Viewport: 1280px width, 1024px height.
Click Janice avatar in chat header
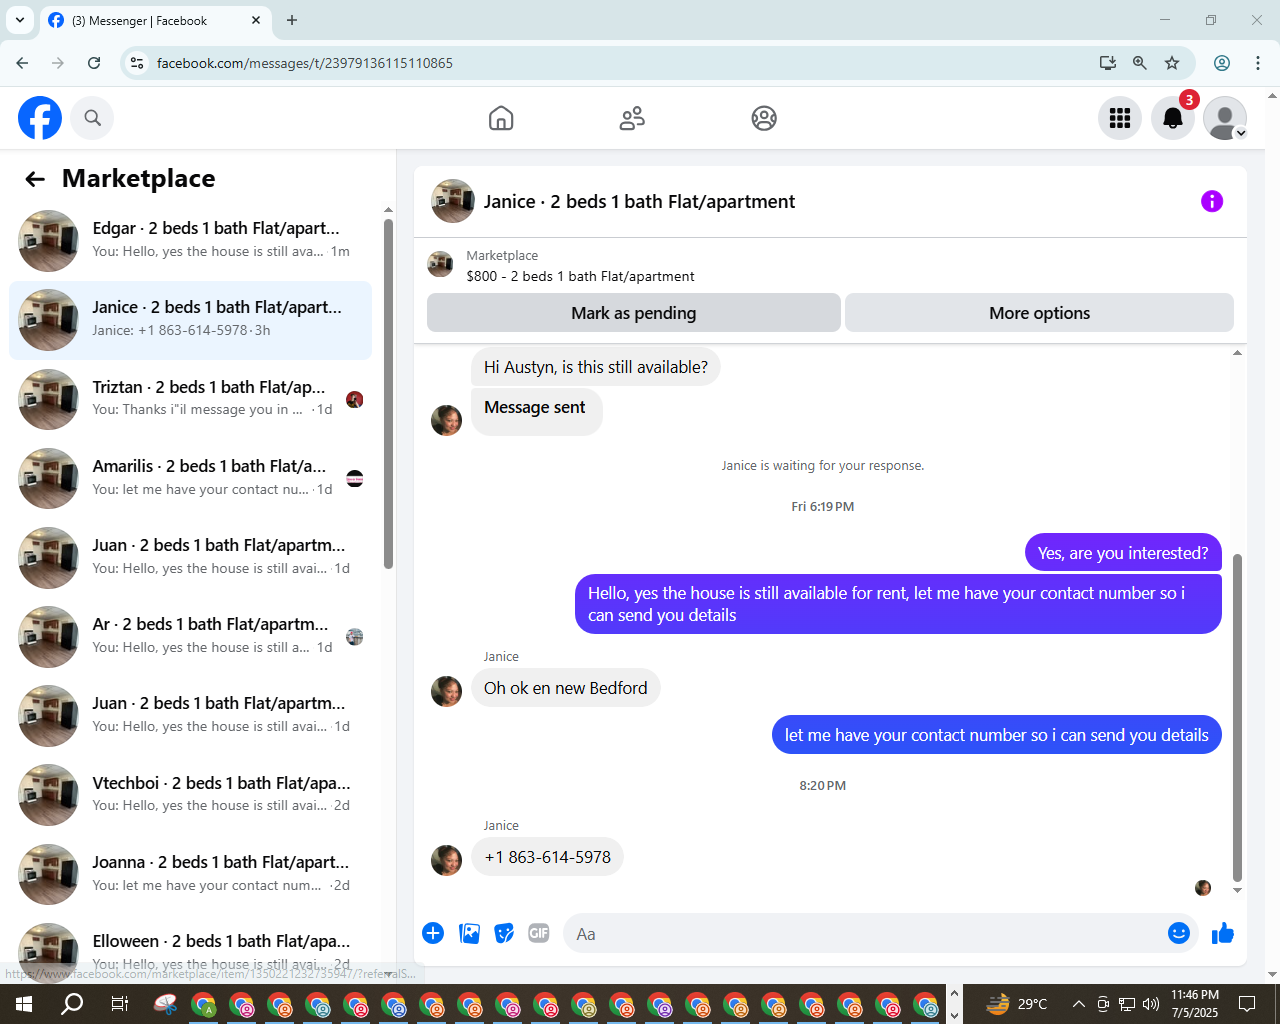(x=453, y=201)
